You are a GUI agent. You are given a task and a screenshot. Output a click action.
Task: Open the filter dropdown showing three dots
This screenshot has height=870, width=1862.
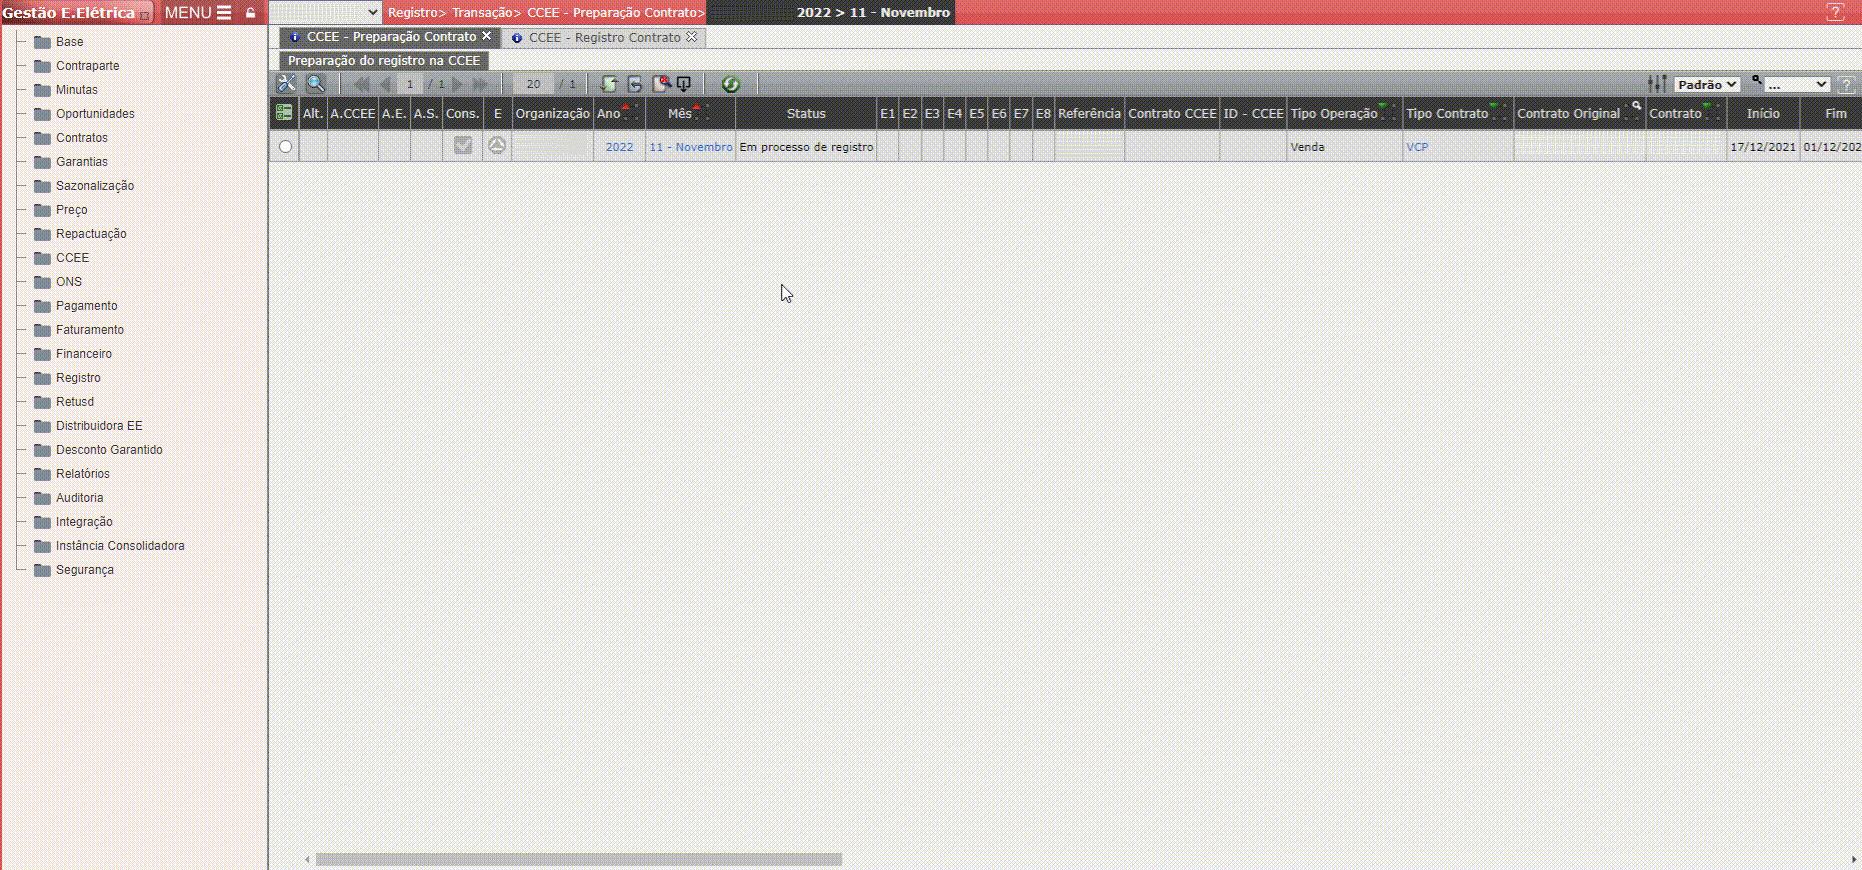(x=1796, y=85)
